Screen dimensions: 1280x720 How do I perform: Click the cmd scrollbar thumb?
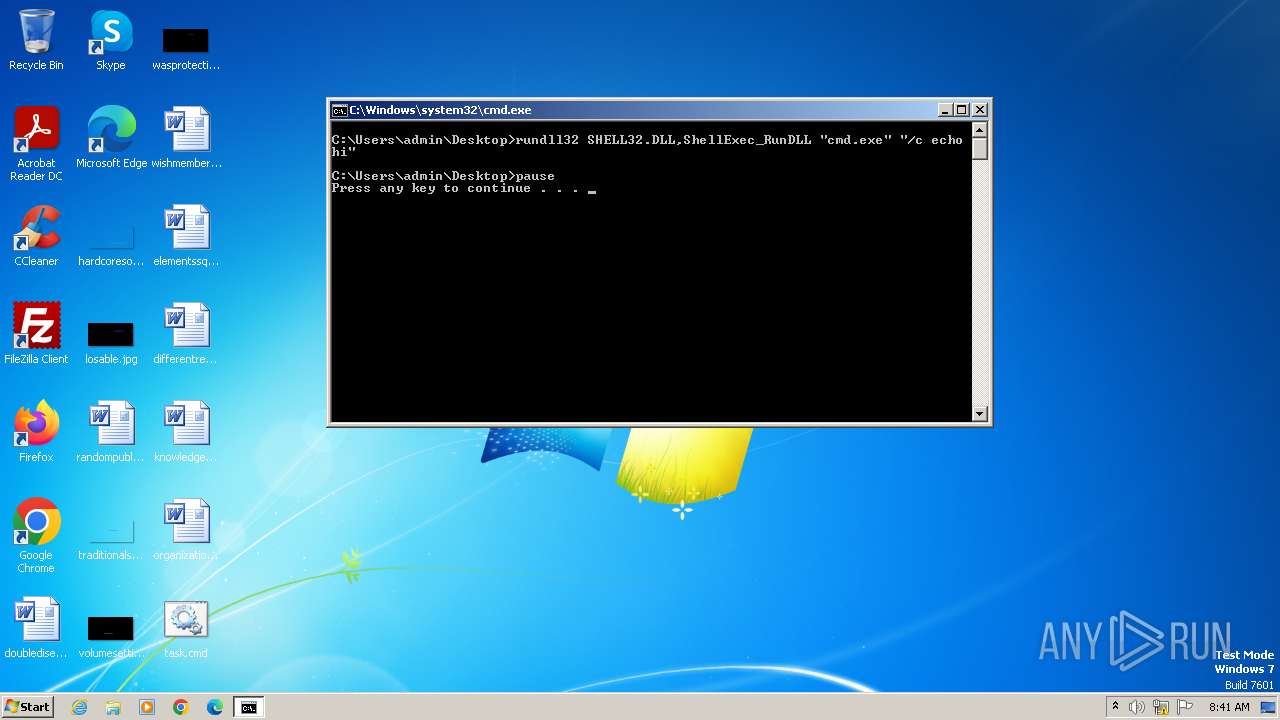(x=980, y=149)
